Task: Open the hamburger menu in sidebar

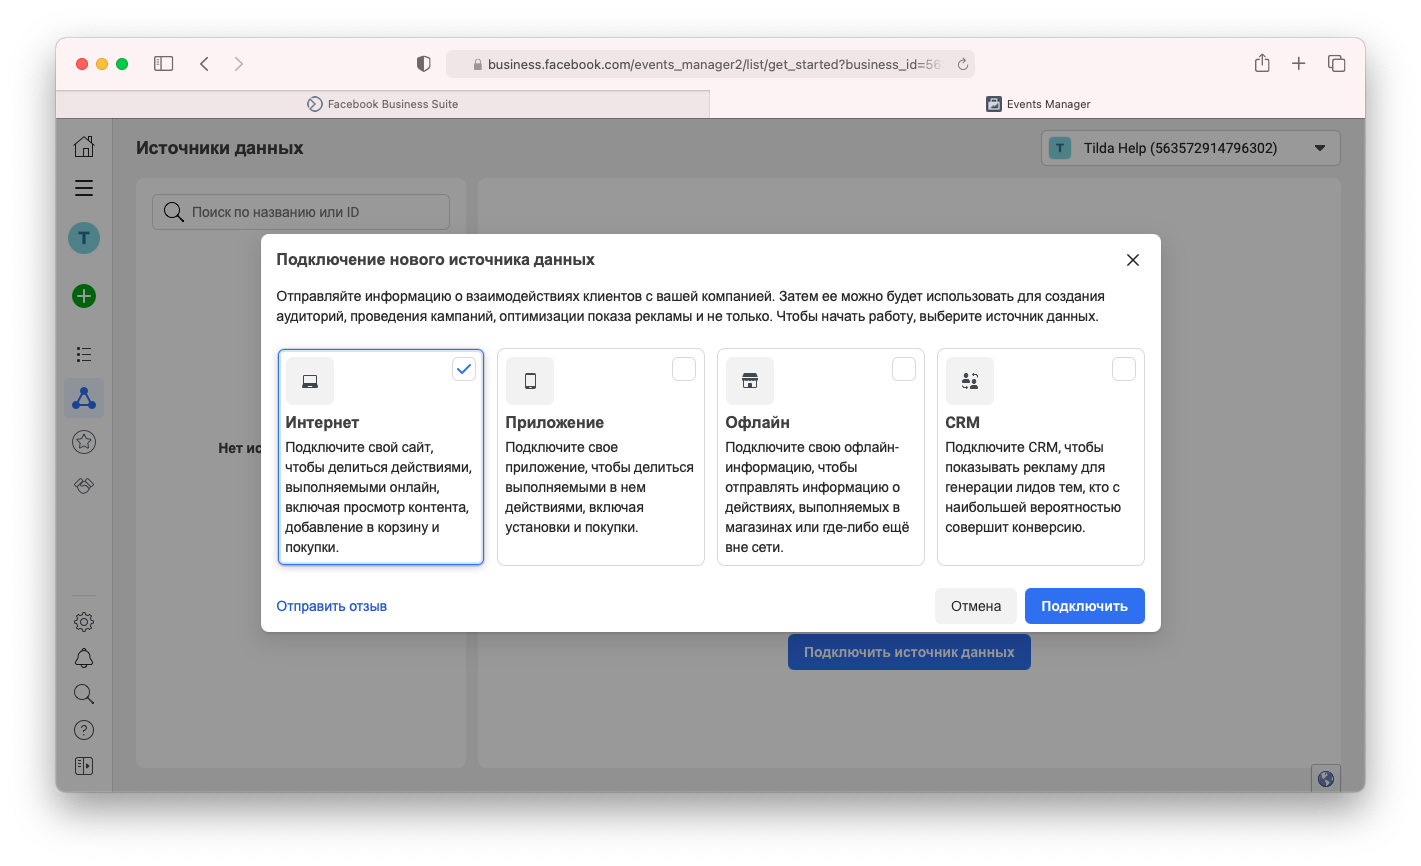Action: (84, 188)
